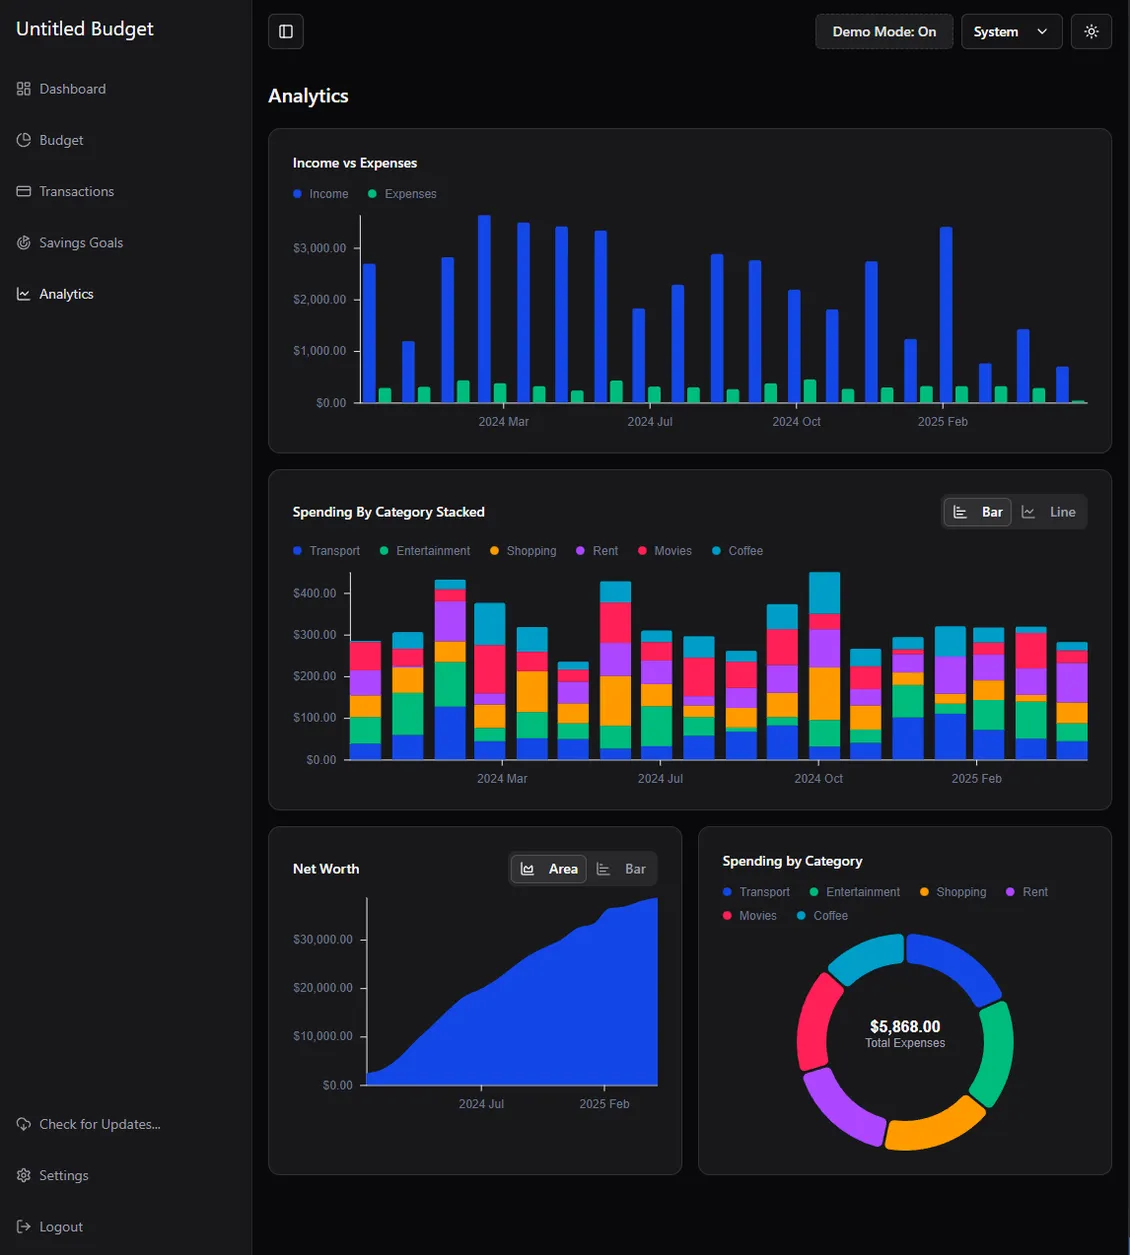Select Area view for Net Worth
1130x1255 pixels.
pyautogui.click(x=549, y=869)
